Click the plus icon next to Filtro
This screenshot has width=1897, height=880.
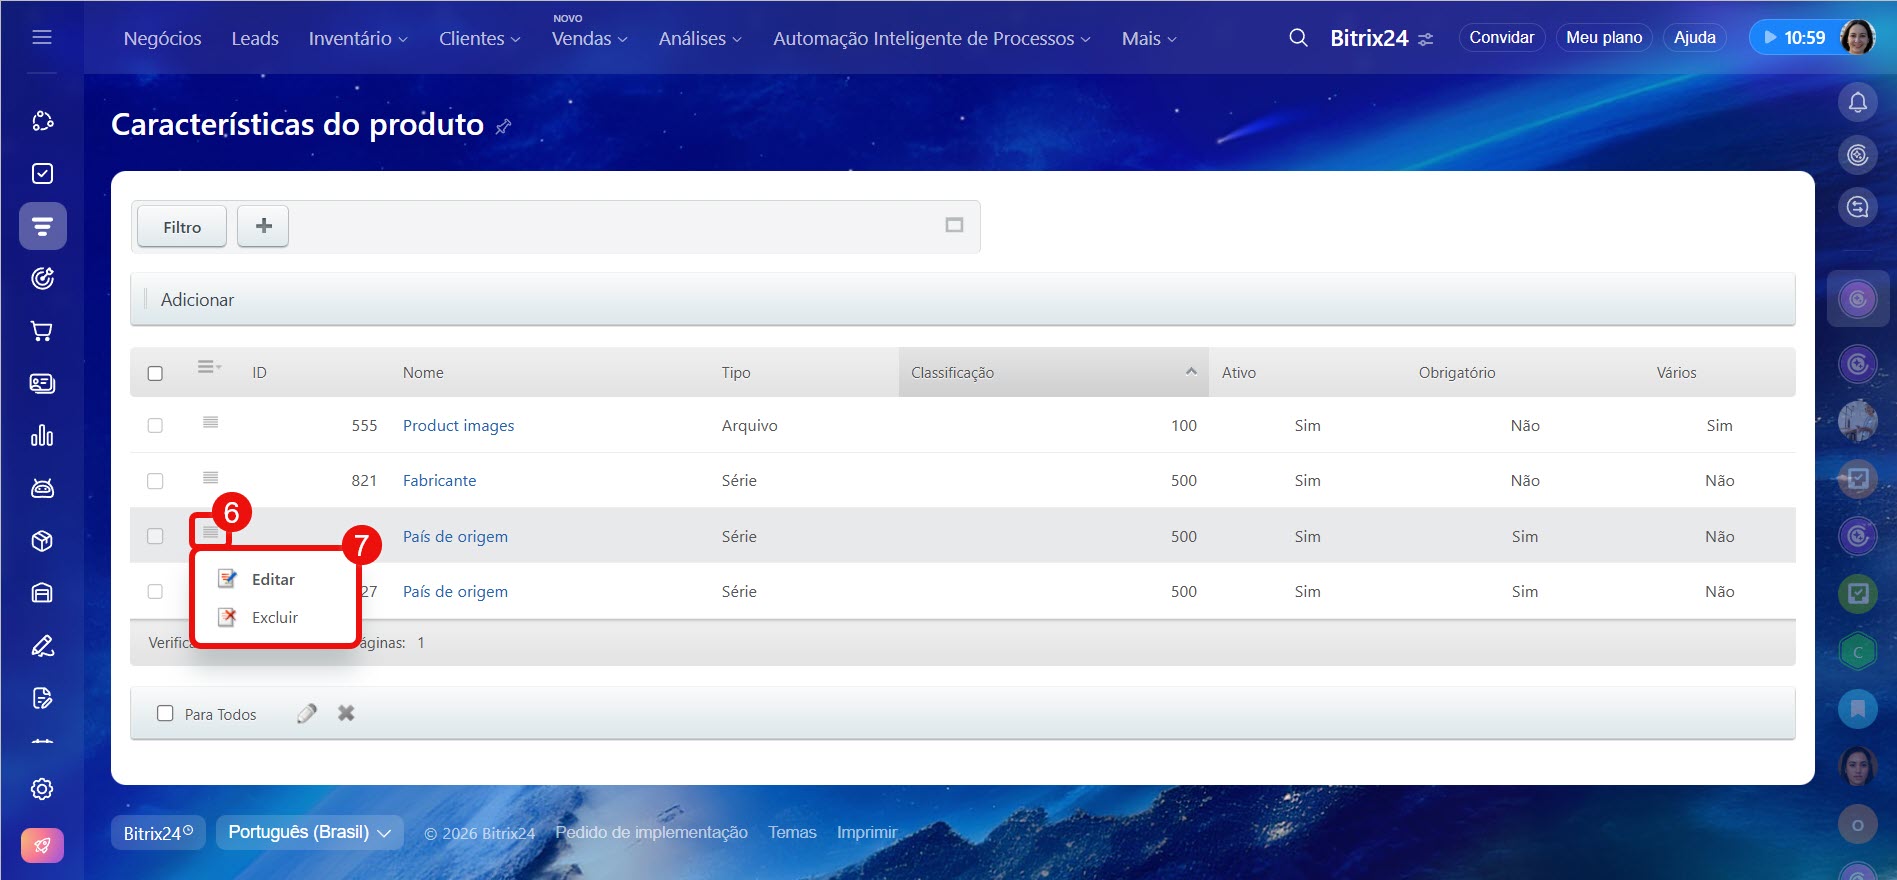coord(263,226)
